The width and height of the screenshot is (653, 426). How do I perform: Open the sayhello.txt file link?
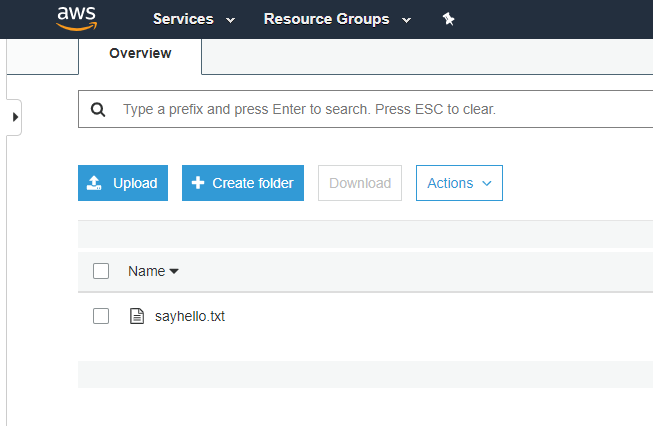pyautogui.click(x=190, y=317)
